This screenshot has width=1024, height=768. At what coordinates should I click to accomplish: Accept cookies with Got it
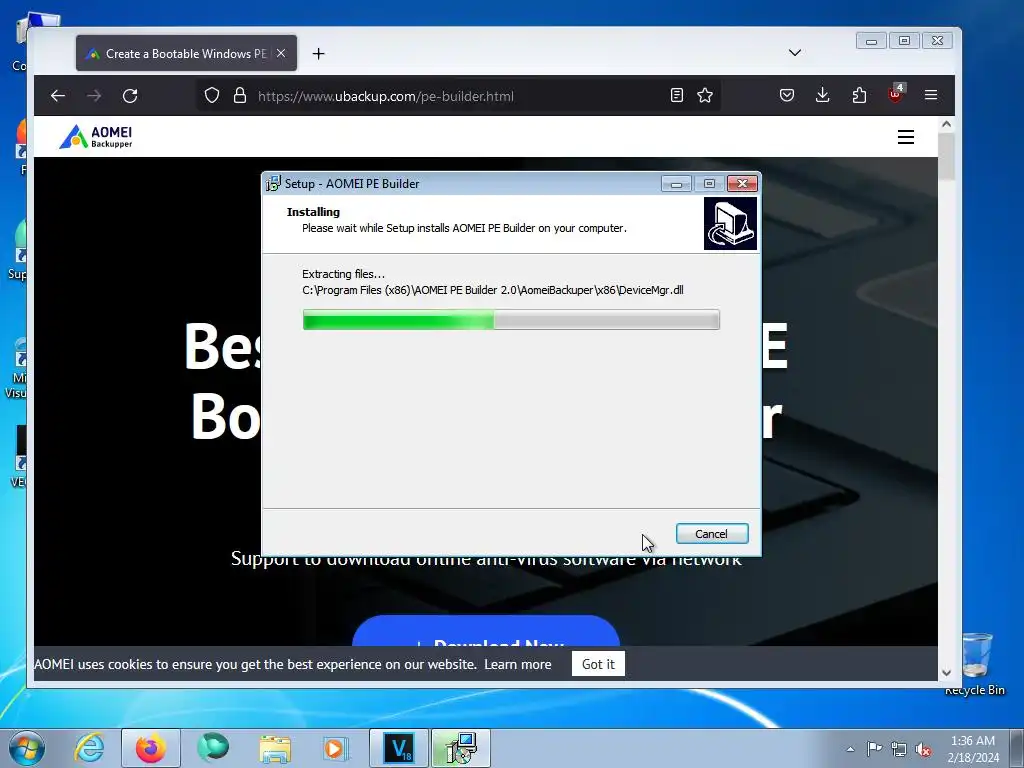pos(598,664)
